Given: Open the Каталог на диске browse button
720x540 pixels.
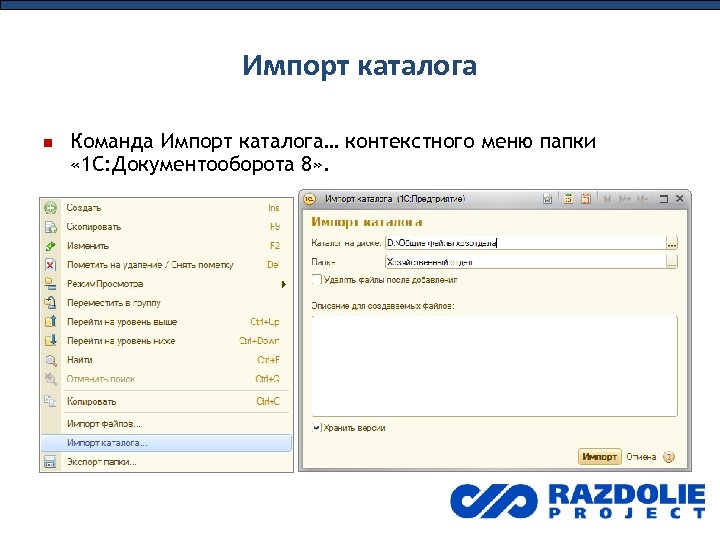Looking at the screenshot, I should 672,243.
